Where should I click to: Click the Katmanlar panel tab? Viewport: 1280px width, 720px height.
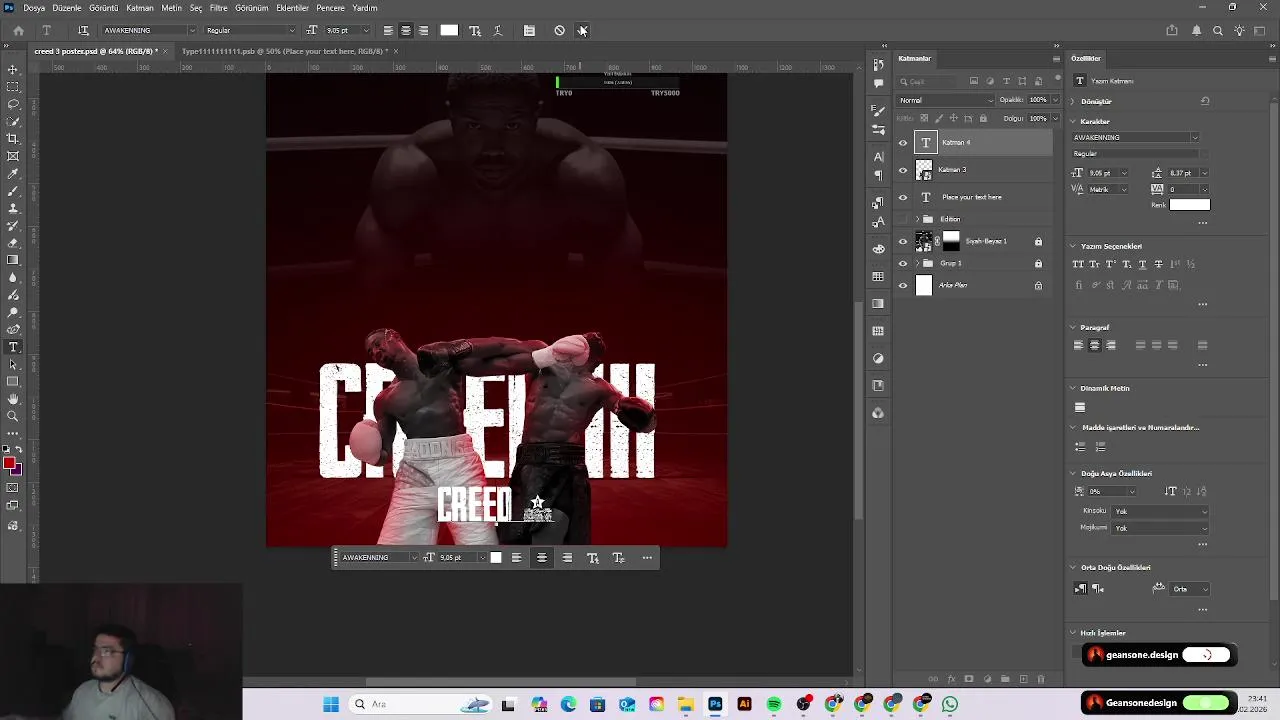(x=914, y=58)
